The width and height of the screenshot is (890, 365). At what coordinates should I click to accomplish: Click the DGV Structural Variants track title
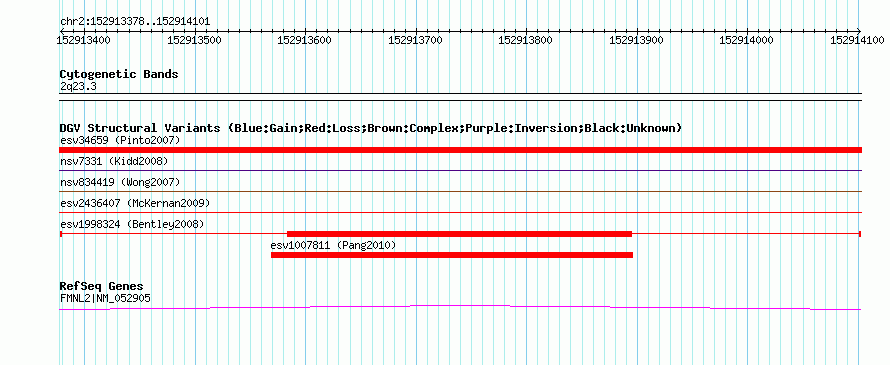371,128
